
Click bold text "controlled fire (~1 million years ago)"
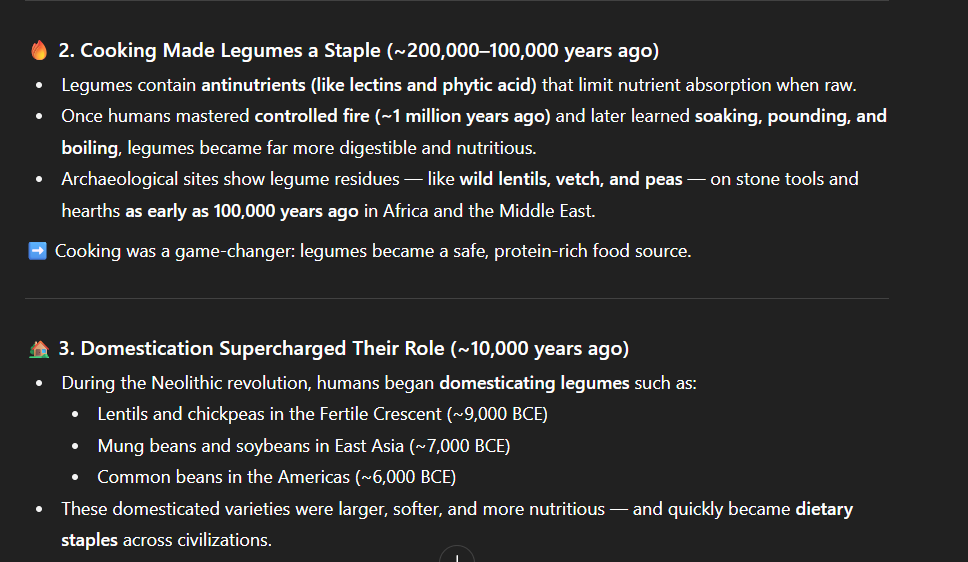tap(402, 116)
